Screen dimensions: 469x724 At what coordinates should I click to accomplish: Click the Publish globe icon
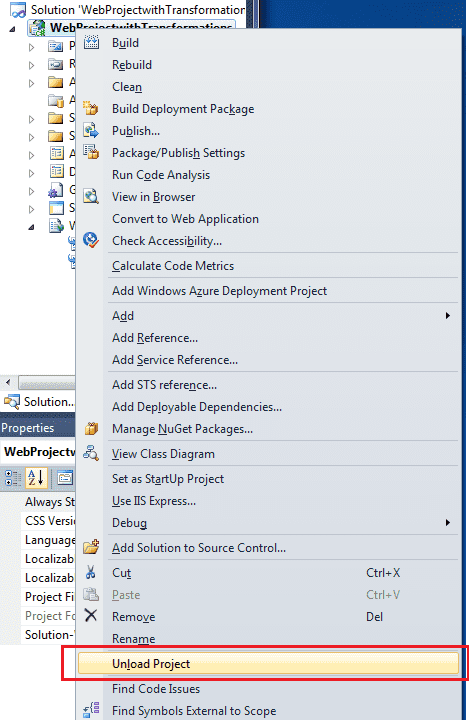coord(91,131)
